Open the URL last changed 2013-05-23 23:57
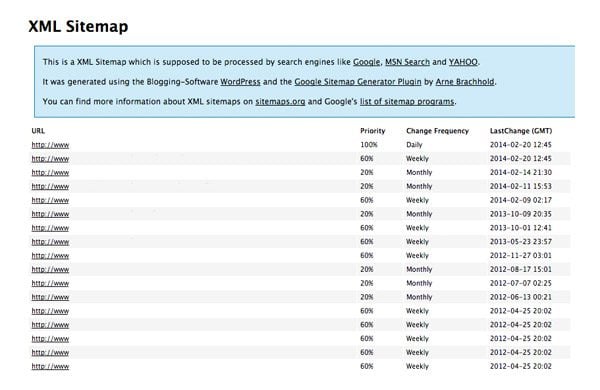Viewport: 600px width, 390px height. coord(50,242)
